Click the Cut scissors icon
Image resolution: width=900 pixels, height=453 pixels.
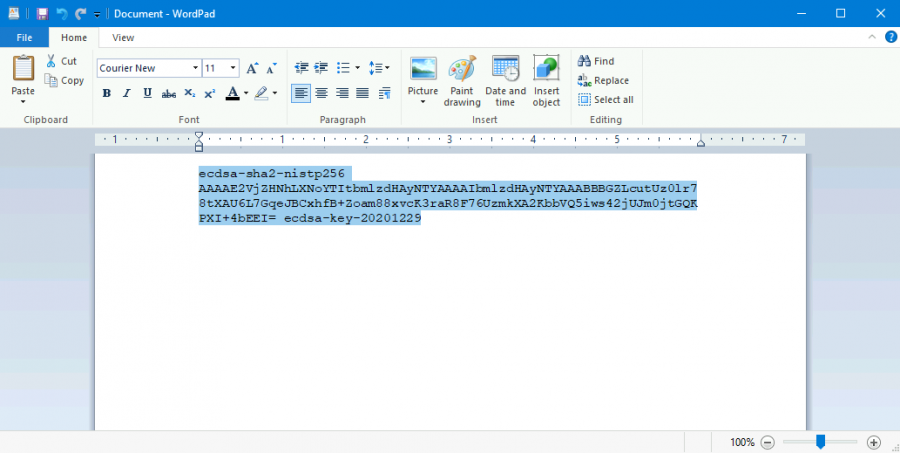(52, 61)
